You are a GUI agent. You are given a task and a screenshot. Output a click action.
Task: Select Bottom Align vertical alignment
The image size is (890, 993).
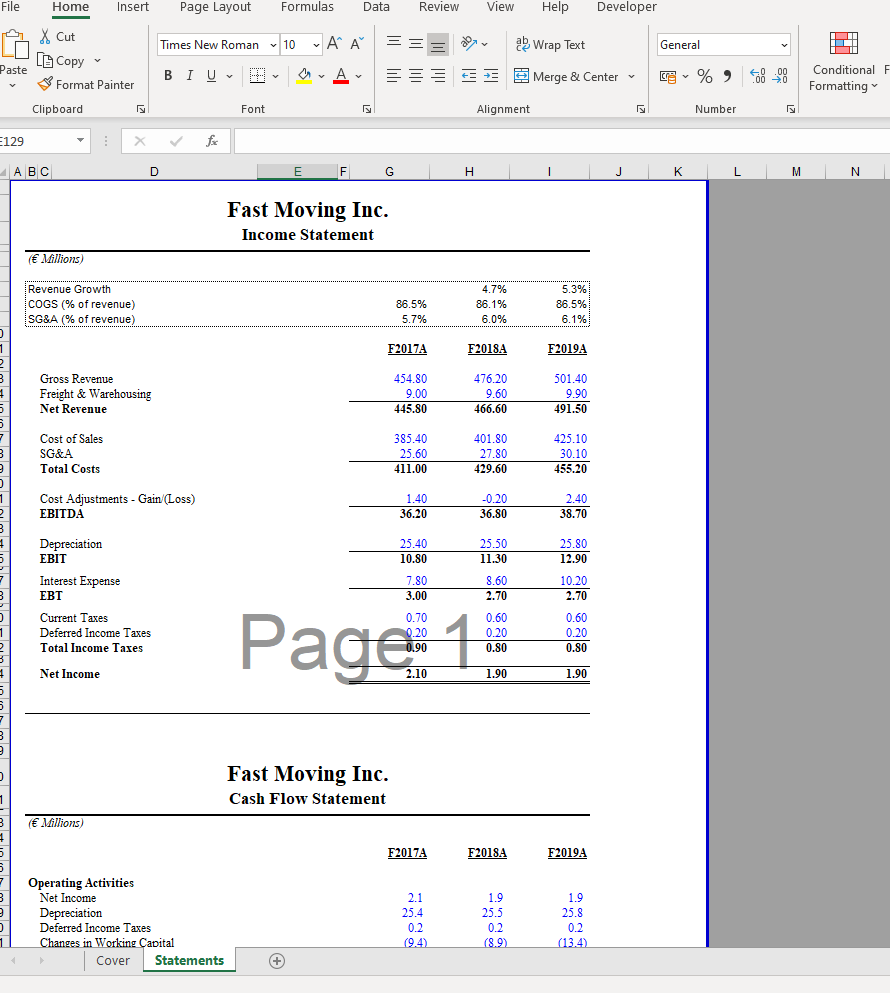point(438,44)
